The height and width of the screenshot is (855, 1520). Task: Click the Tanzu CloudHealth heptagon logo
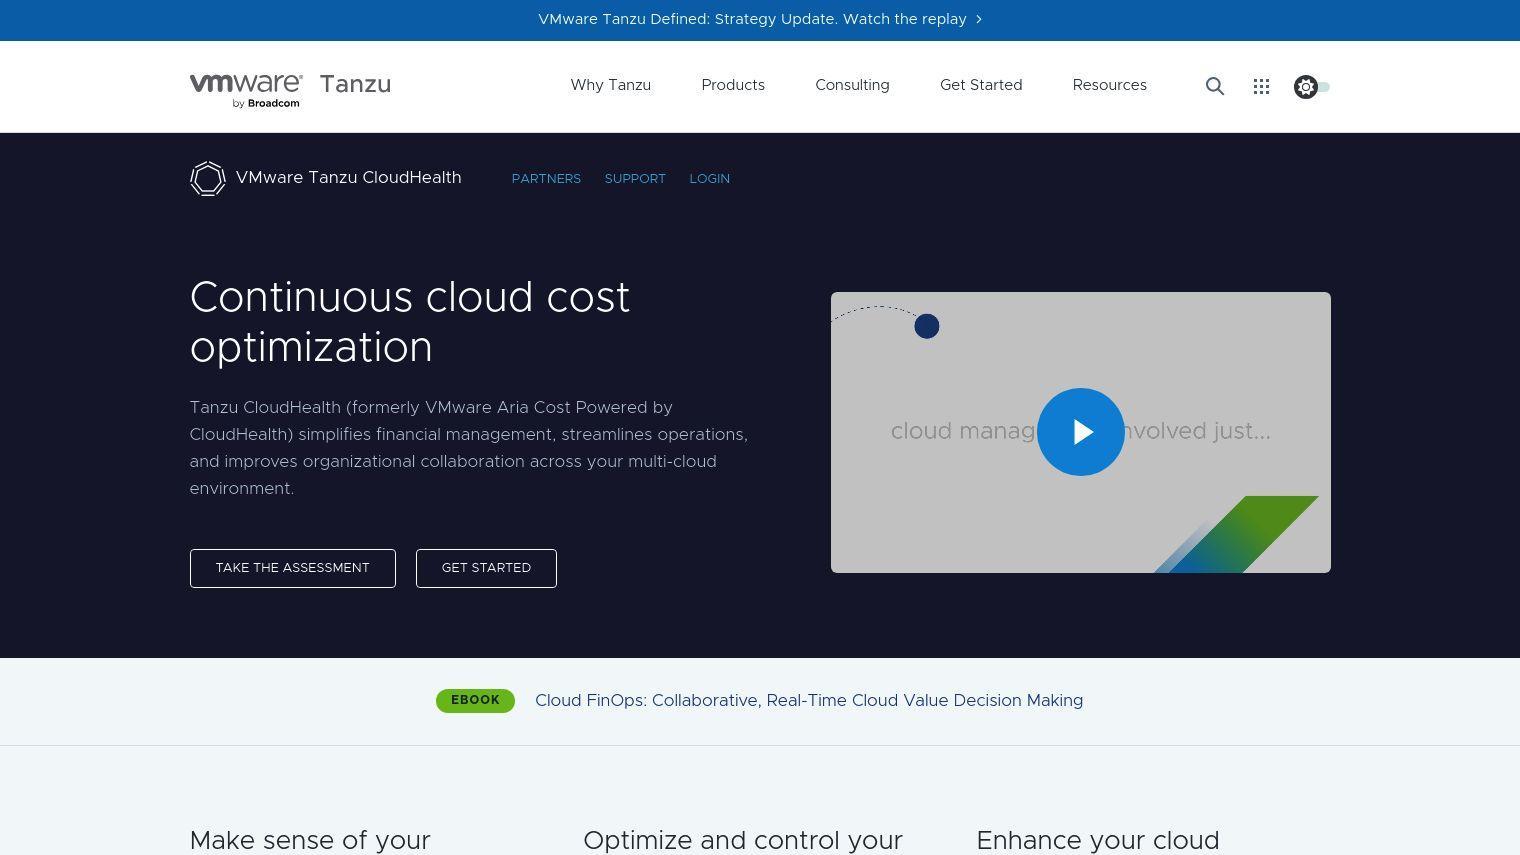[x=208, y=179]
